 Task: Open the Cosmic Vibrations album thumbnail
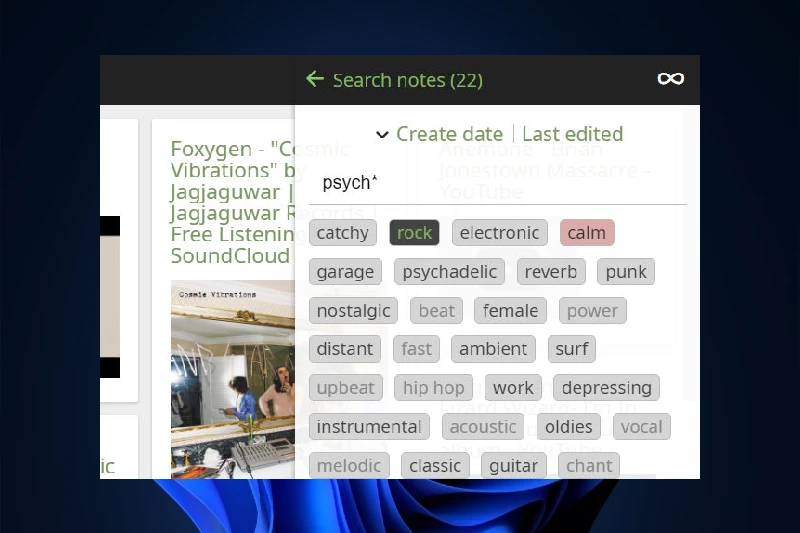233,379
